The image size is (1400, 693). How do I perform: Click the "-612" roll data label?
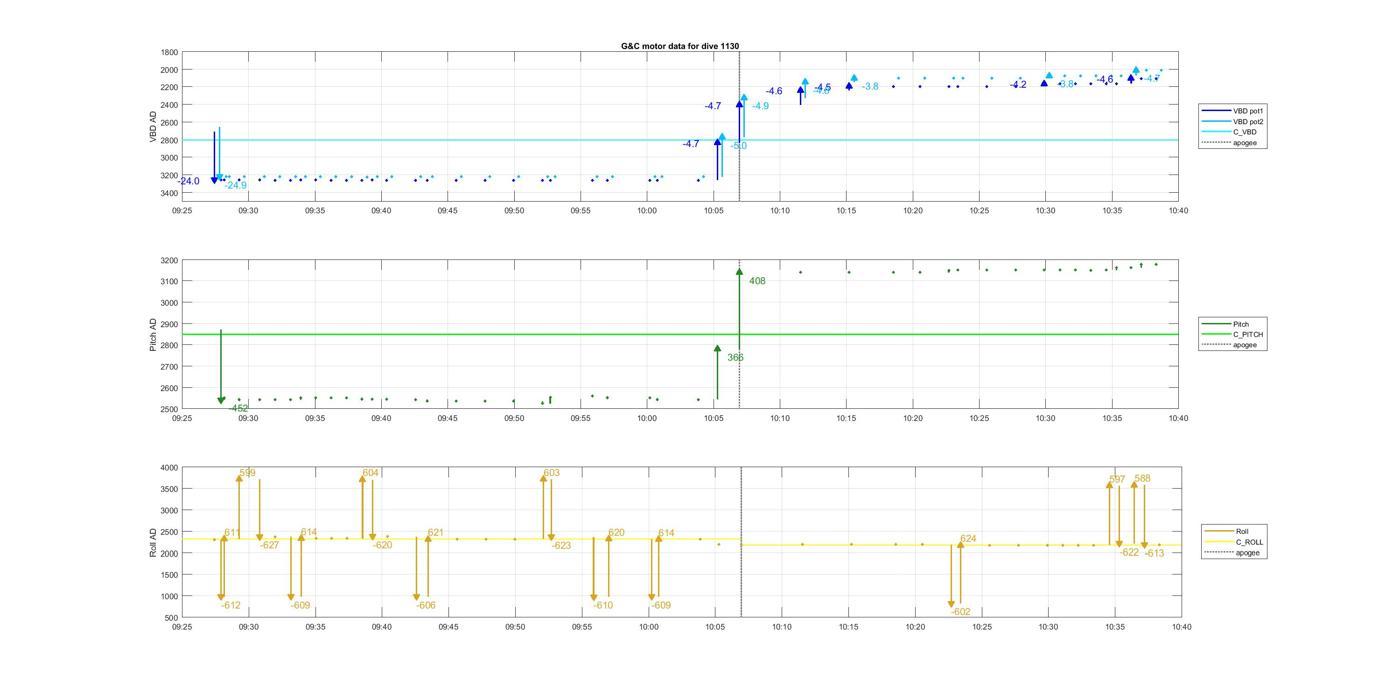pyautogui.click(x=231, y=605)
